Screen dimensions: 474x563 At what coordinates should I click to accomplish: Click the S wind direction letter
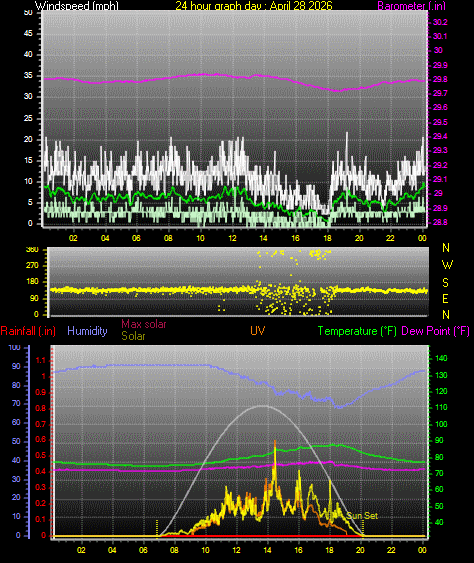(445, 283)
